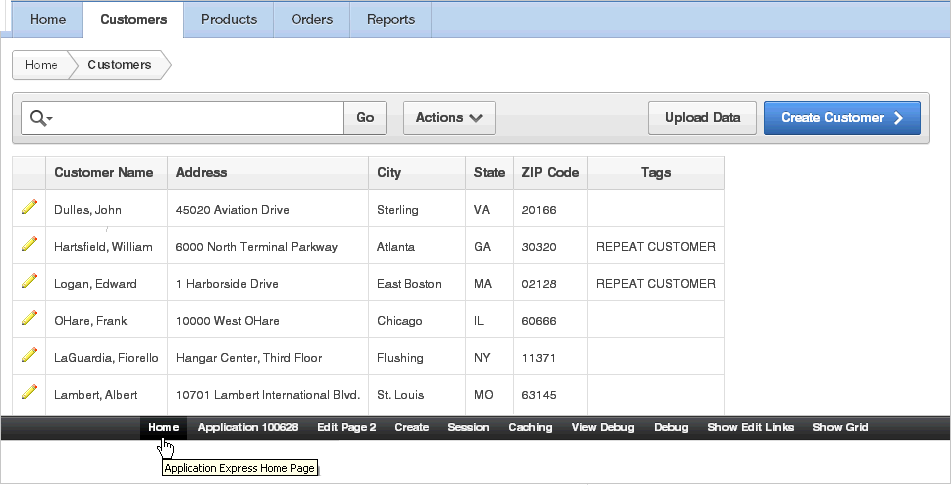This screenshot has width=951, height=485.
Task: Click pencil icon for Hartsfield, William
Action: (x=29, y=244)
